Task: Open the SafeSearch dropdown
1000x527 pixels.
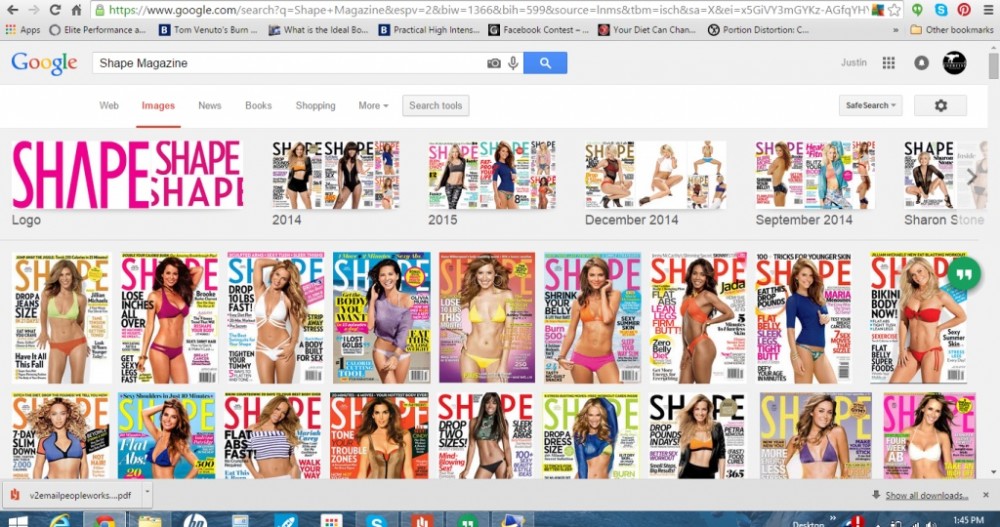Action: tap(871, 105)
